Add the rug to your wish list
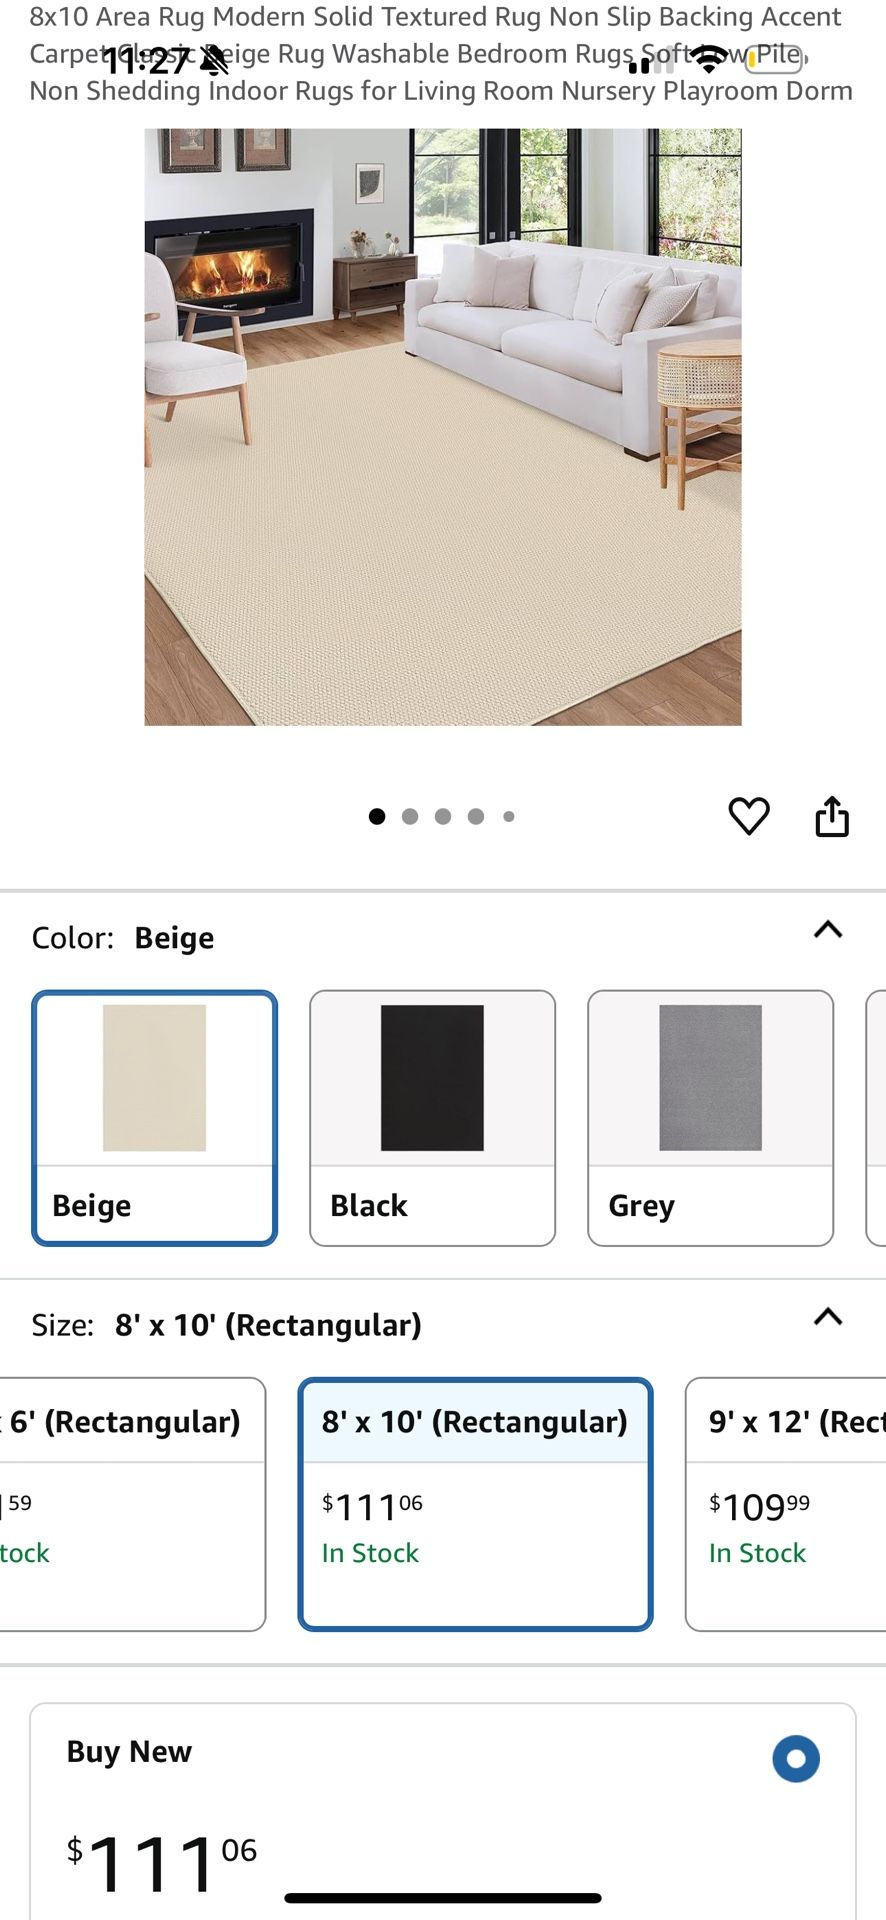Viewport: 886px width, 1920px height. coord(749,815)
